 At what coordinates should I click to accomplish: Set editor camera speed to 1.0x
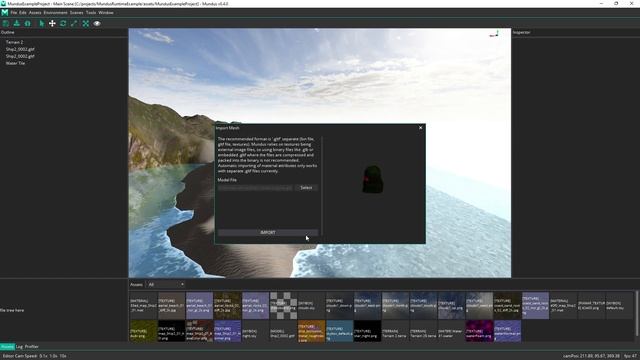53,356
